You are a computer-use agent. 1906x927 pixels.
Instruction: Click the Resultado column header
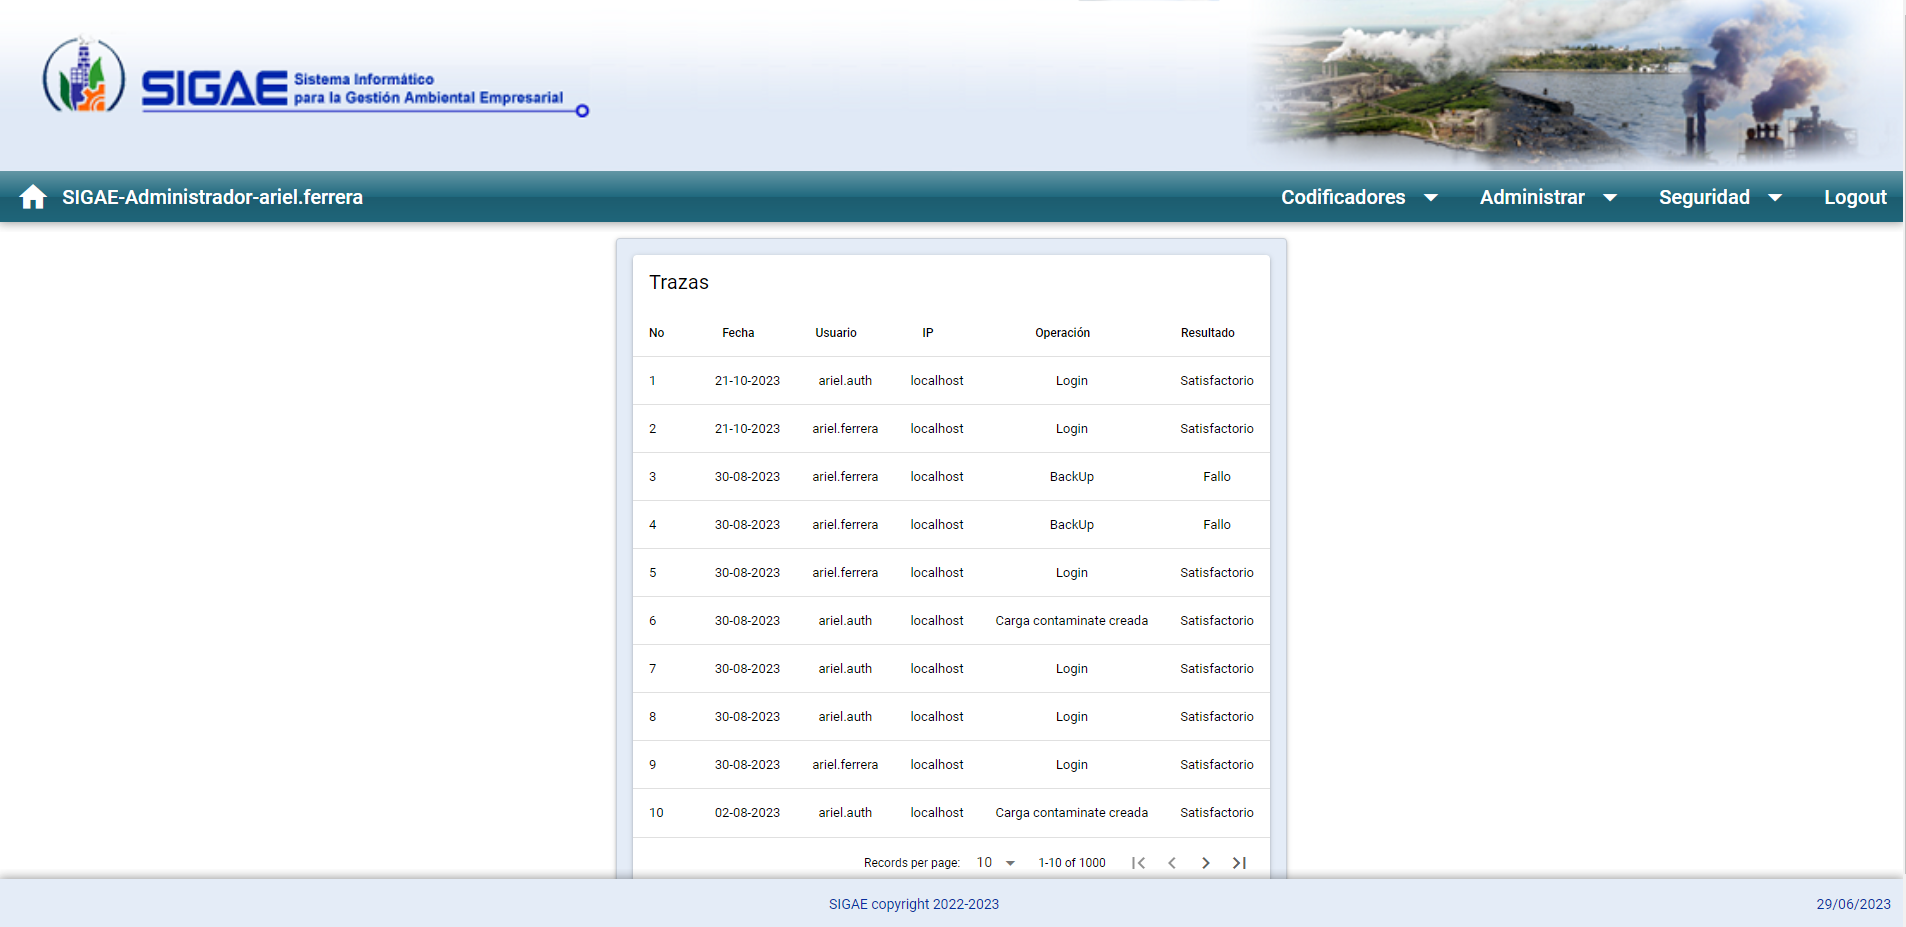pos(1207,333)
